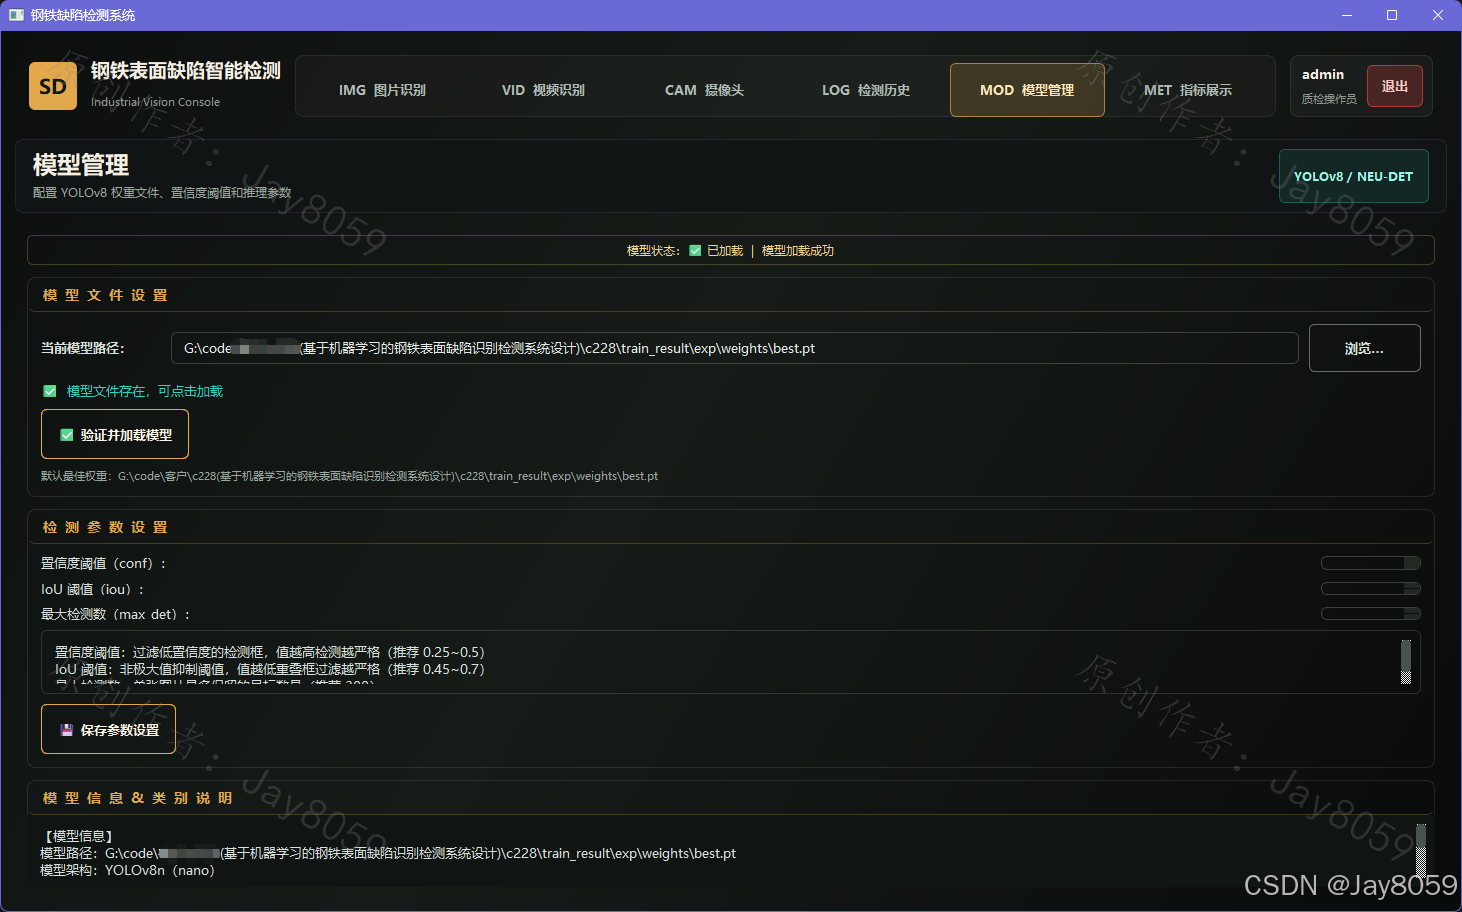This screenshot has height=912, width=1462.
Task: Click the 模型管理 page heading
Action: tap(81, 165)
